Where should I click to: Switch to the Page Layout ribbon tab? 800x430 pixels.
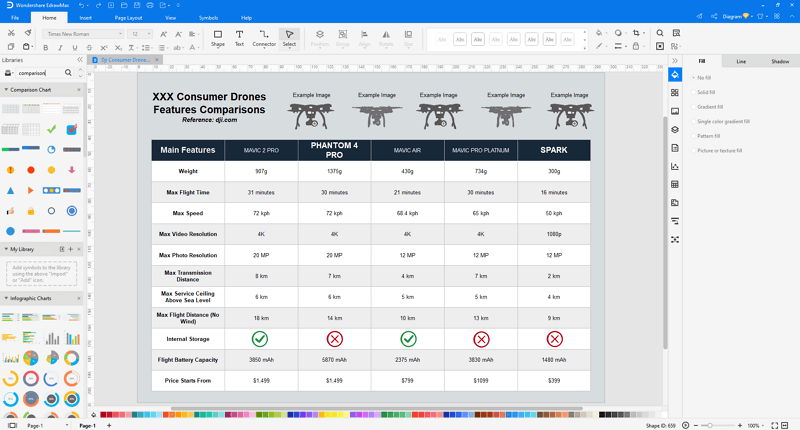[x=128, y=18]
